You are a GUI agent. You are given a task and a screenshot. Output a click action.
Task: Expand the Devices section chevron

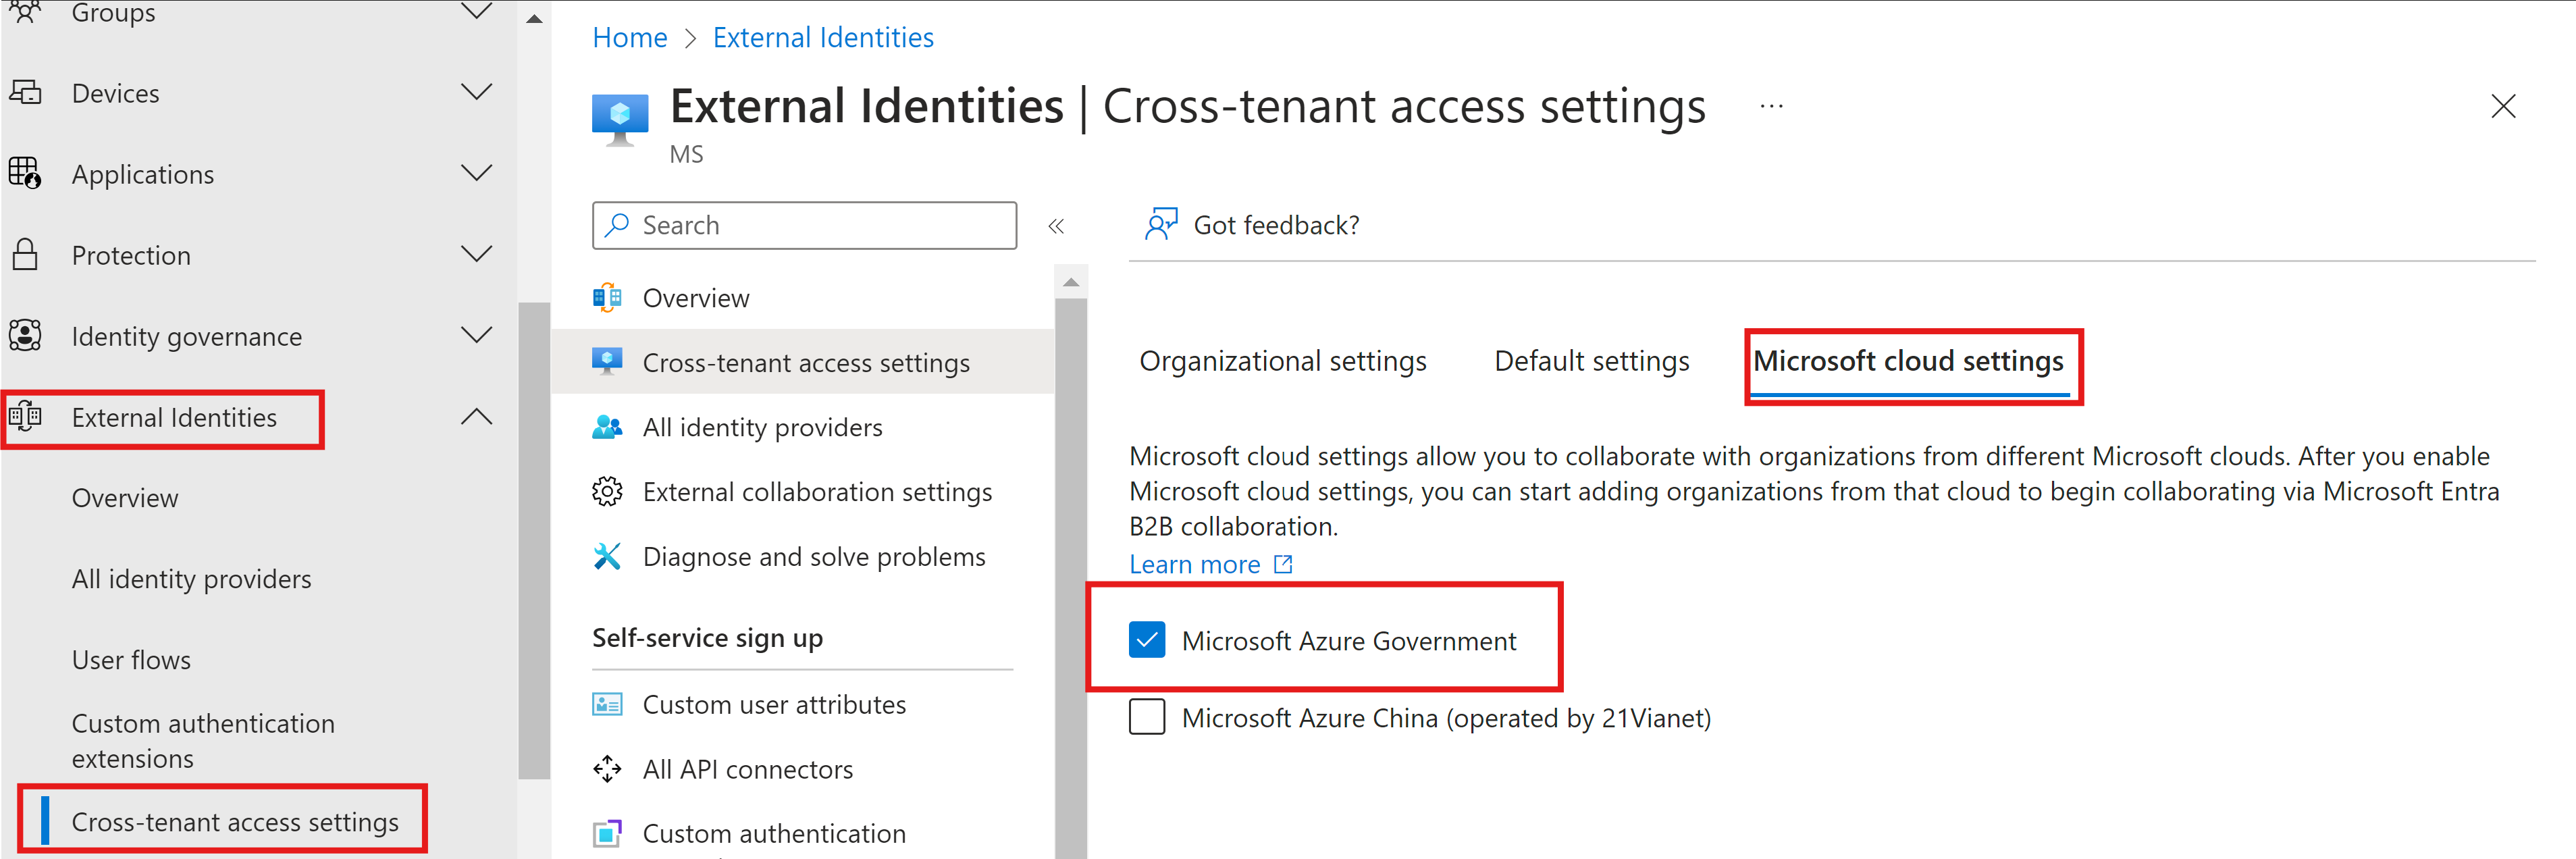[477, 92]
